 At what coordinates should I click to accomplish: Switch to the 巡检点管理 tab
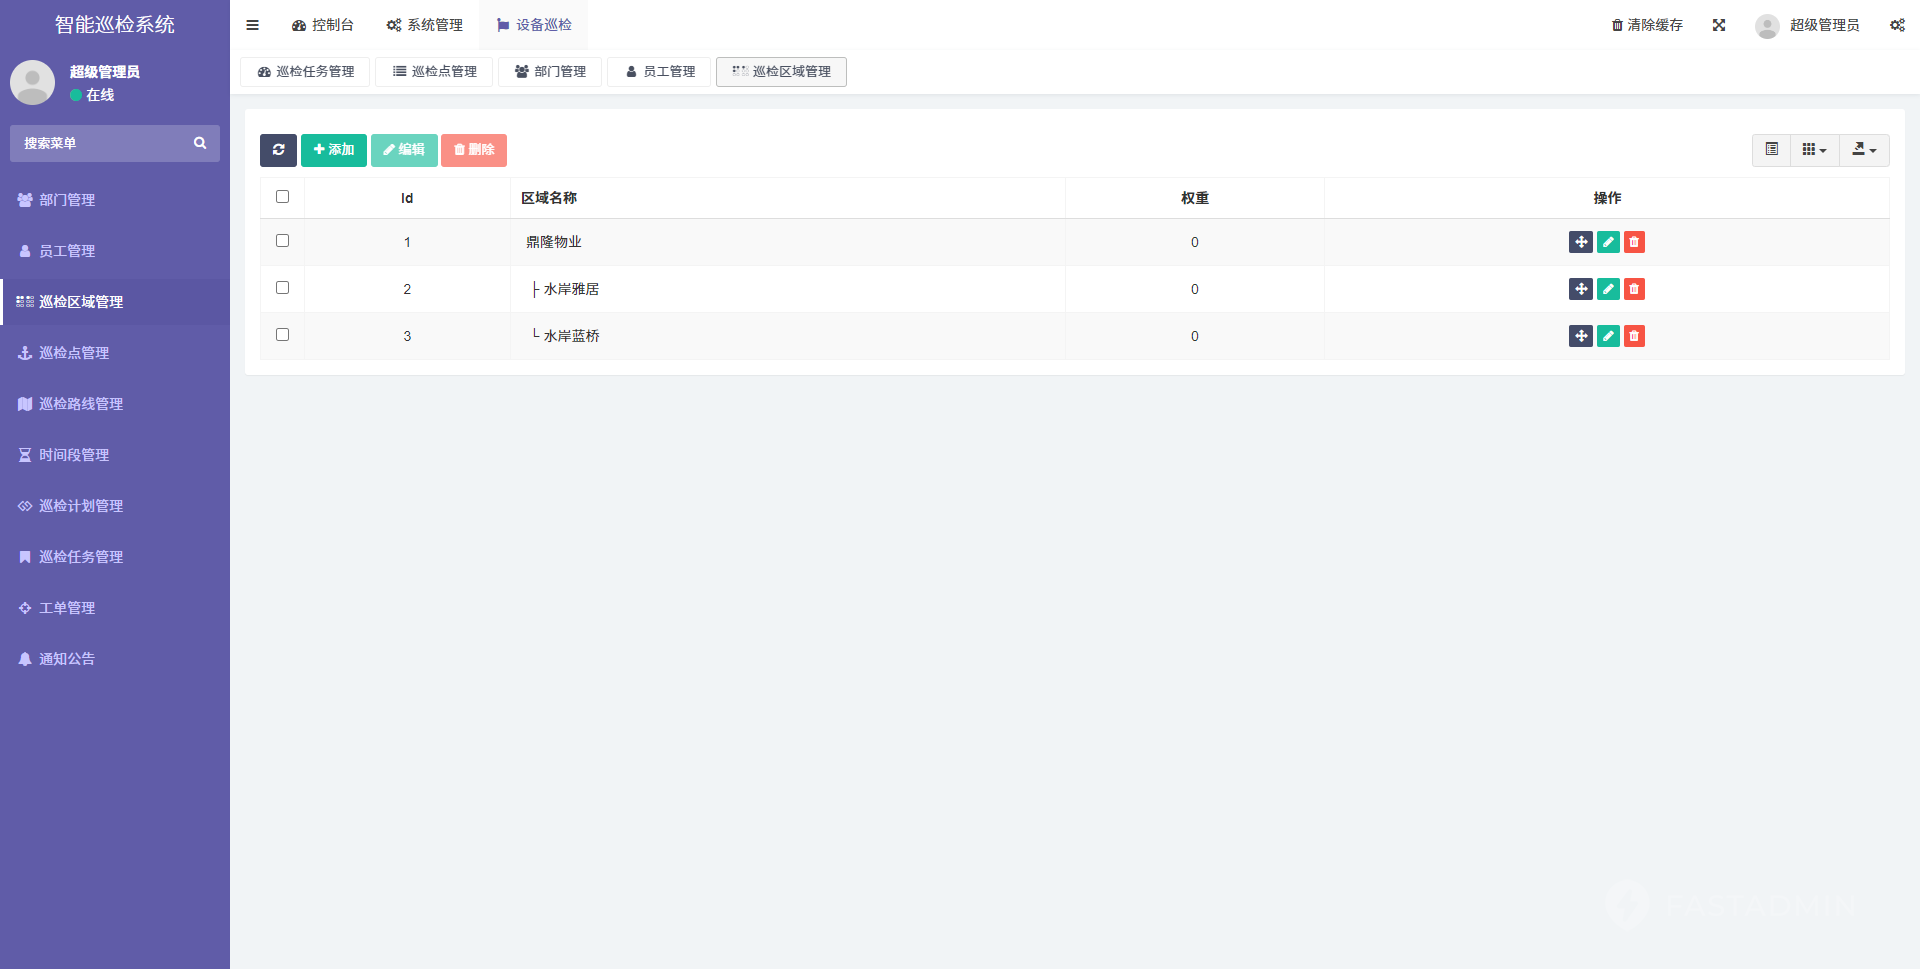click(434, 72)
